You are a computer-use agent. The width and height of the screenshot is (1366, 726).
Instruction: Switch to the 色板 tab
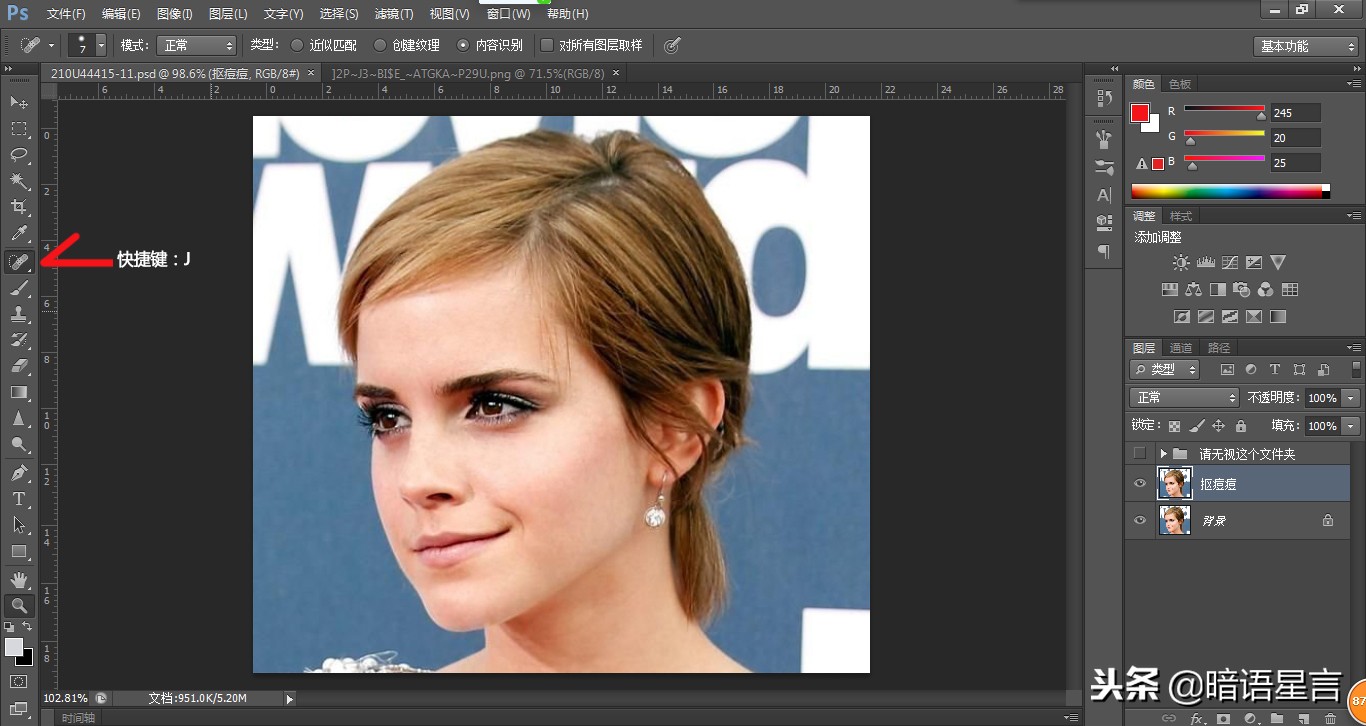click(1180, 84)
